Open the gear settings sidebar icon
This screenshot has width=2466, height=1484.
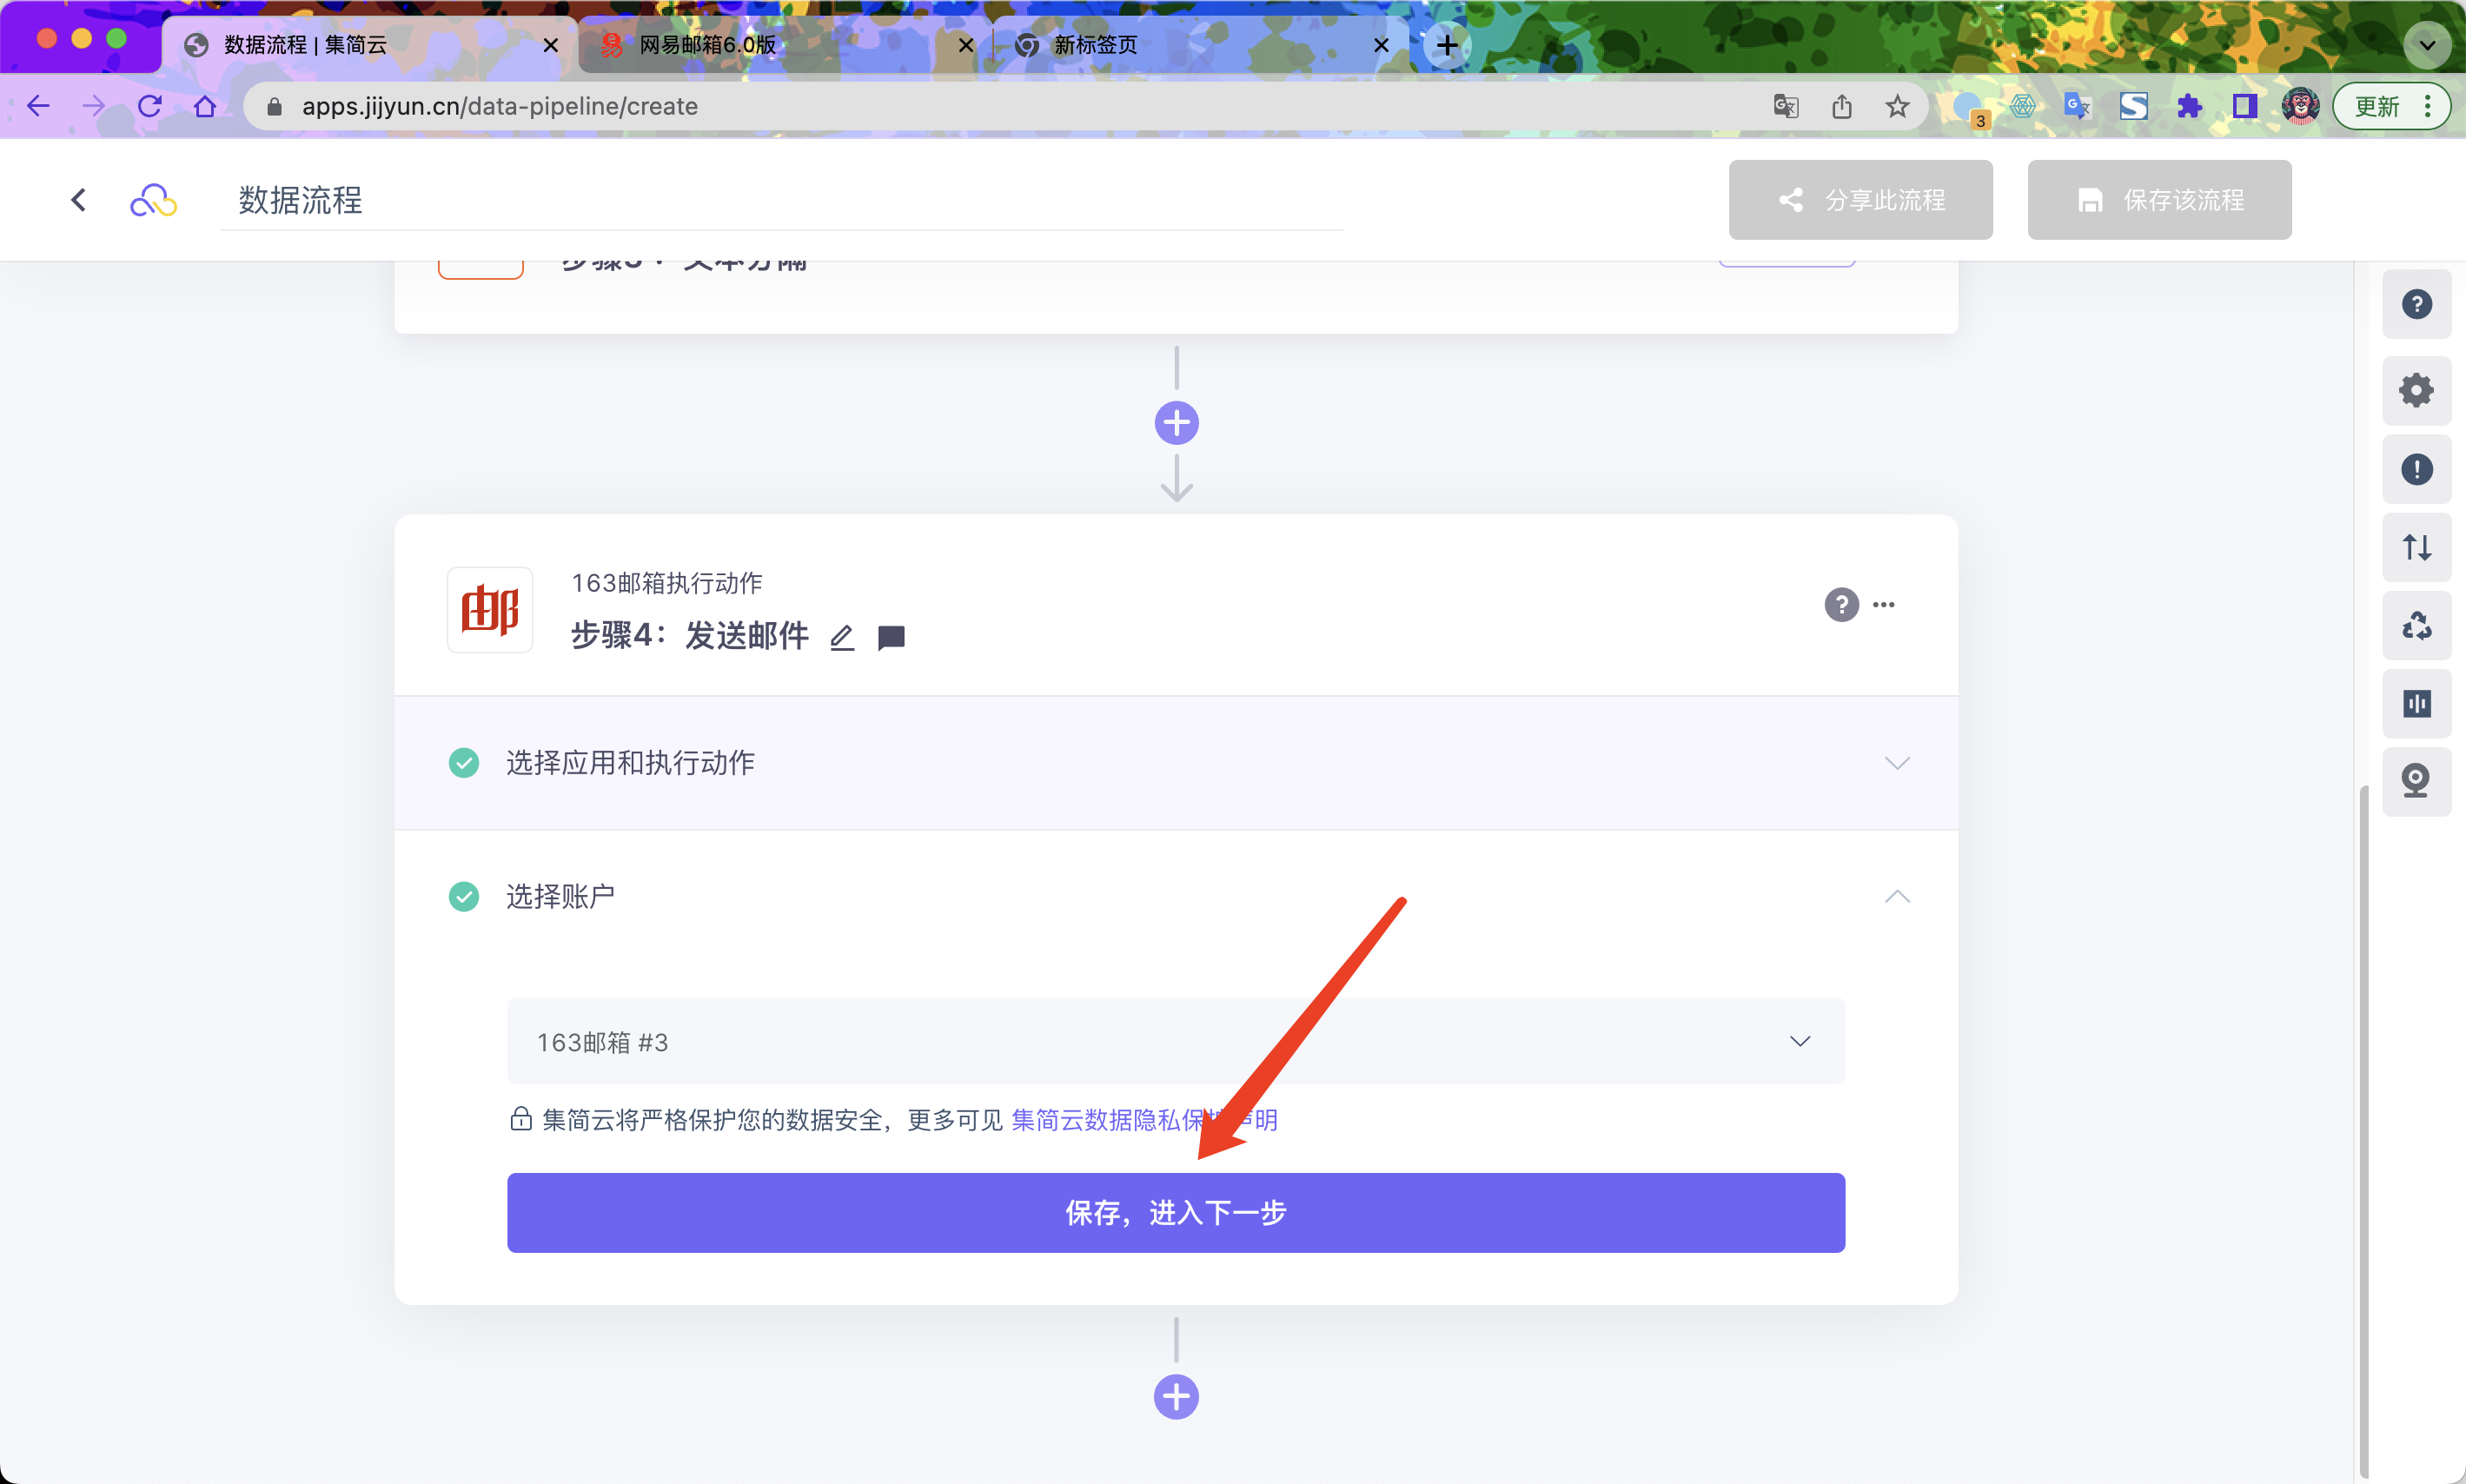point(2416,390)
